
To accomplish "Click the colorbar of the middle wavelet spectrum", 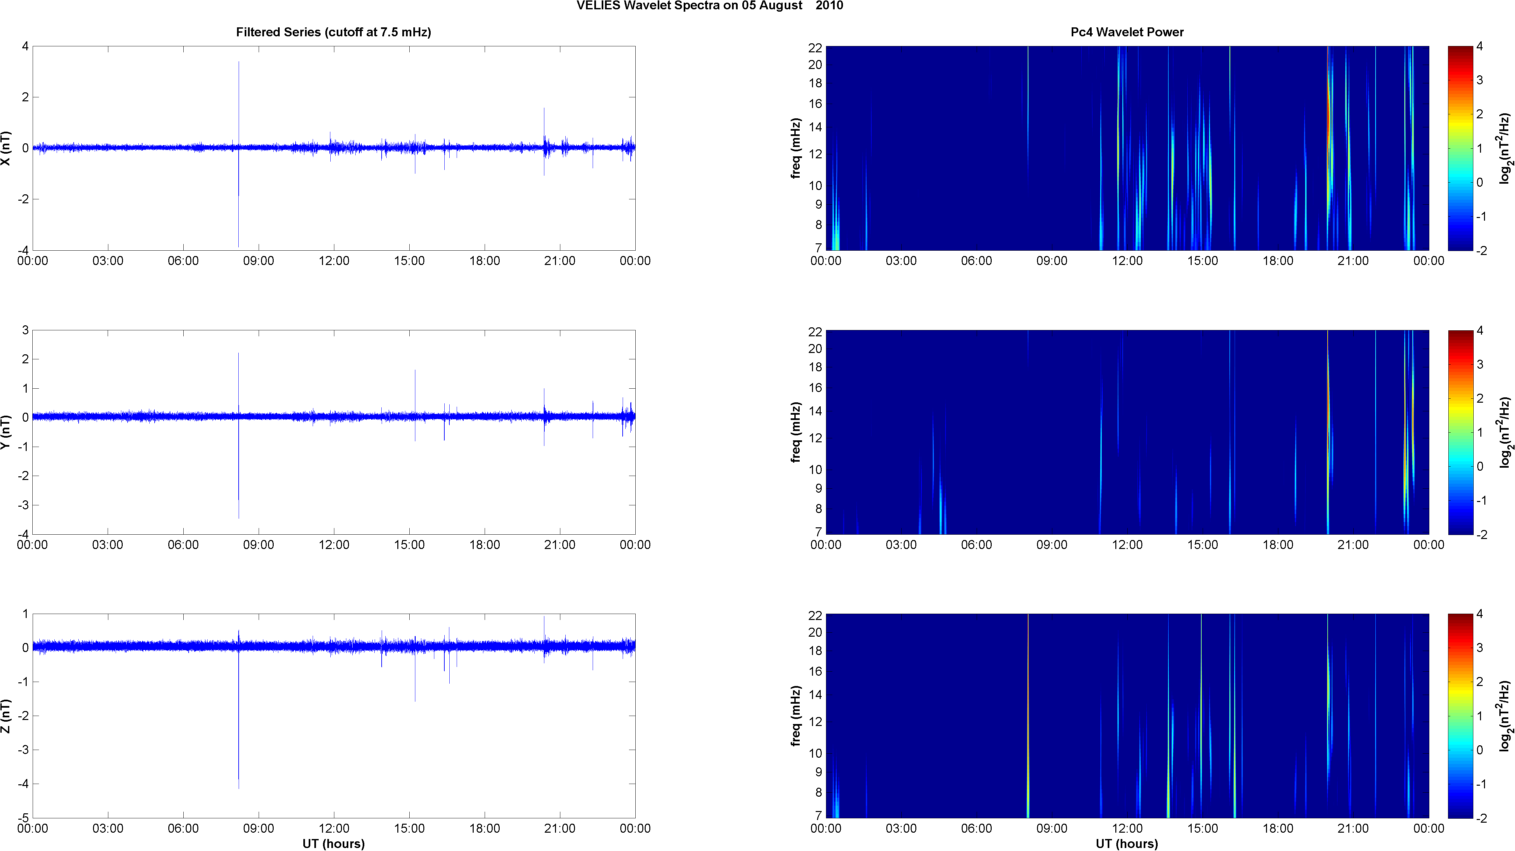I will pos(1460,432).
